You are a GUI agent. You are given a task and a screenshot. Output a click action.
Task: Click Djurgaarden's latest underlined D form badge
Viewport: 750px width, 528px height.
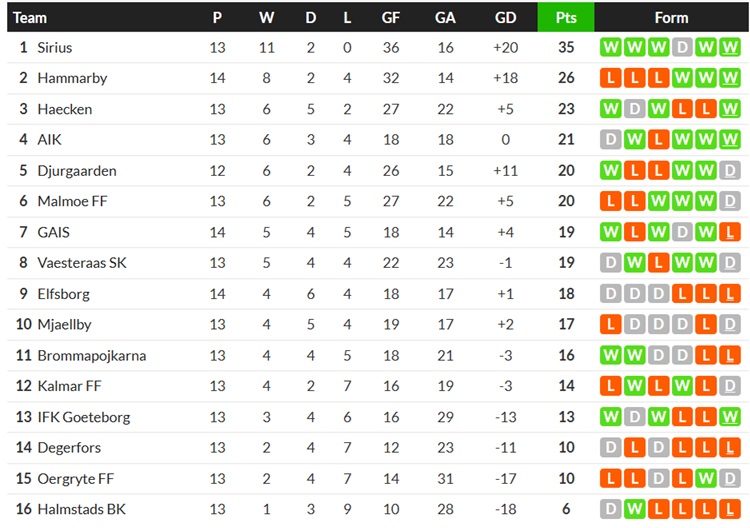[729, 170]
